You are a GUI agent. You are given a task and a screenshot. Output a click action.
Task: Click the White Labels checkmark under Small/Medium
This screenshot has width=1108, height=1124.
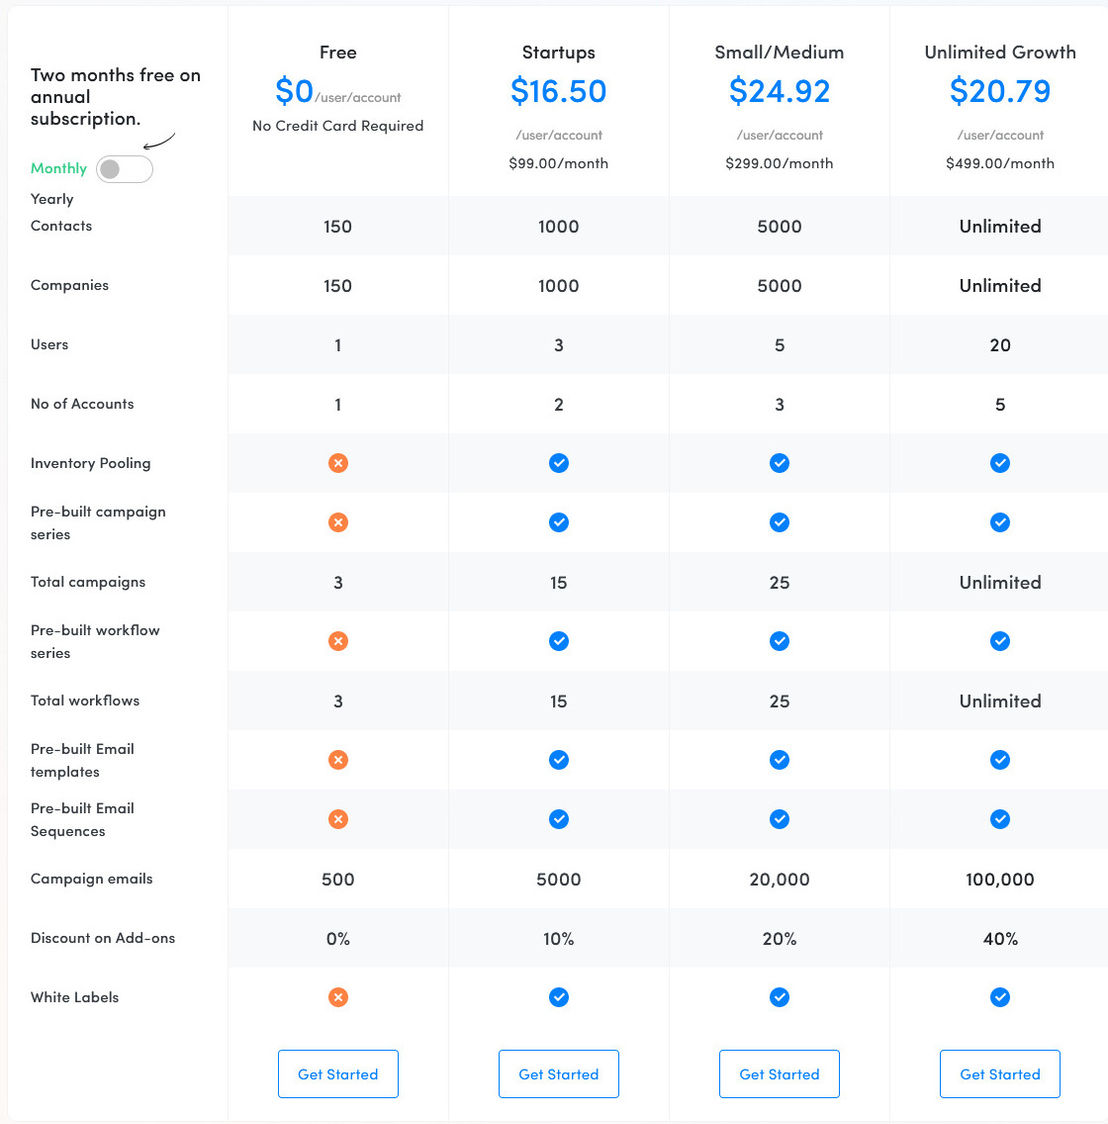(x=780, y=997)
